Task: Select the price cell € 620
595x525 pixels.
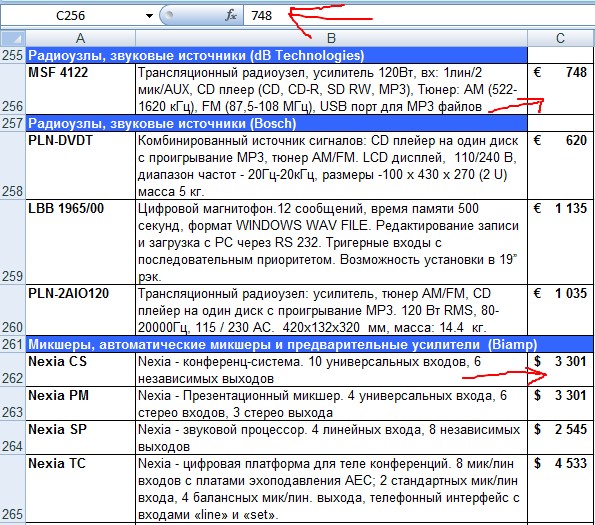Action: click(560, 166)
